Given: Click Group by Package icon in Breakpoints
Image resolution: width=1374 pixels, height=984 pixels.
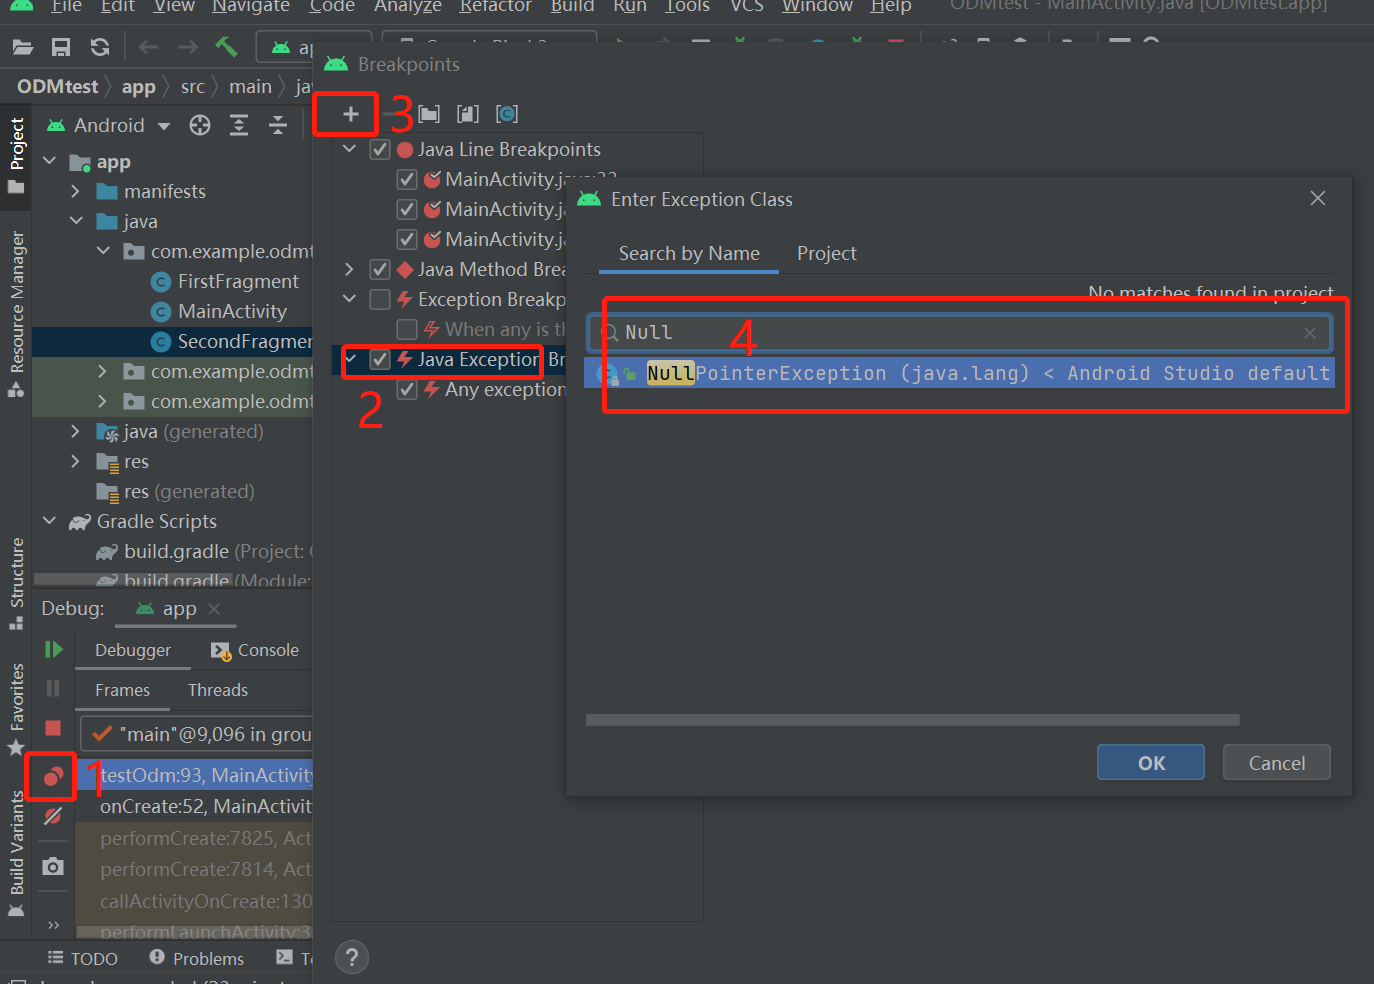Looking at the screenshot, I should pyautogui.click(x=429, y=114).
